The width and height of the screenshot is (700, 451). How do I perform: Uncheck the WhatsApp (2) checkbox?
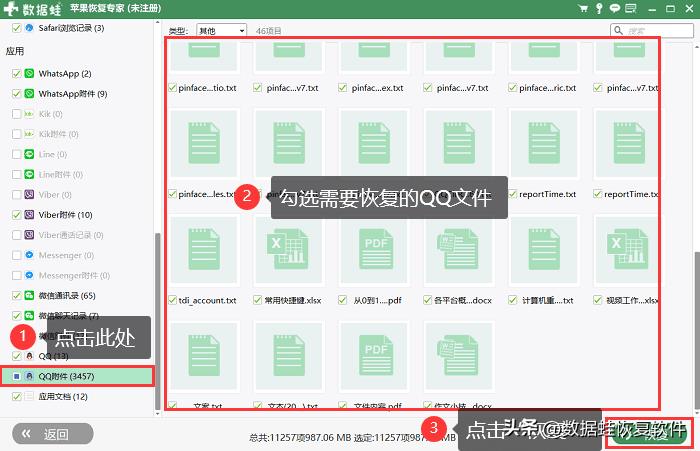17,73
